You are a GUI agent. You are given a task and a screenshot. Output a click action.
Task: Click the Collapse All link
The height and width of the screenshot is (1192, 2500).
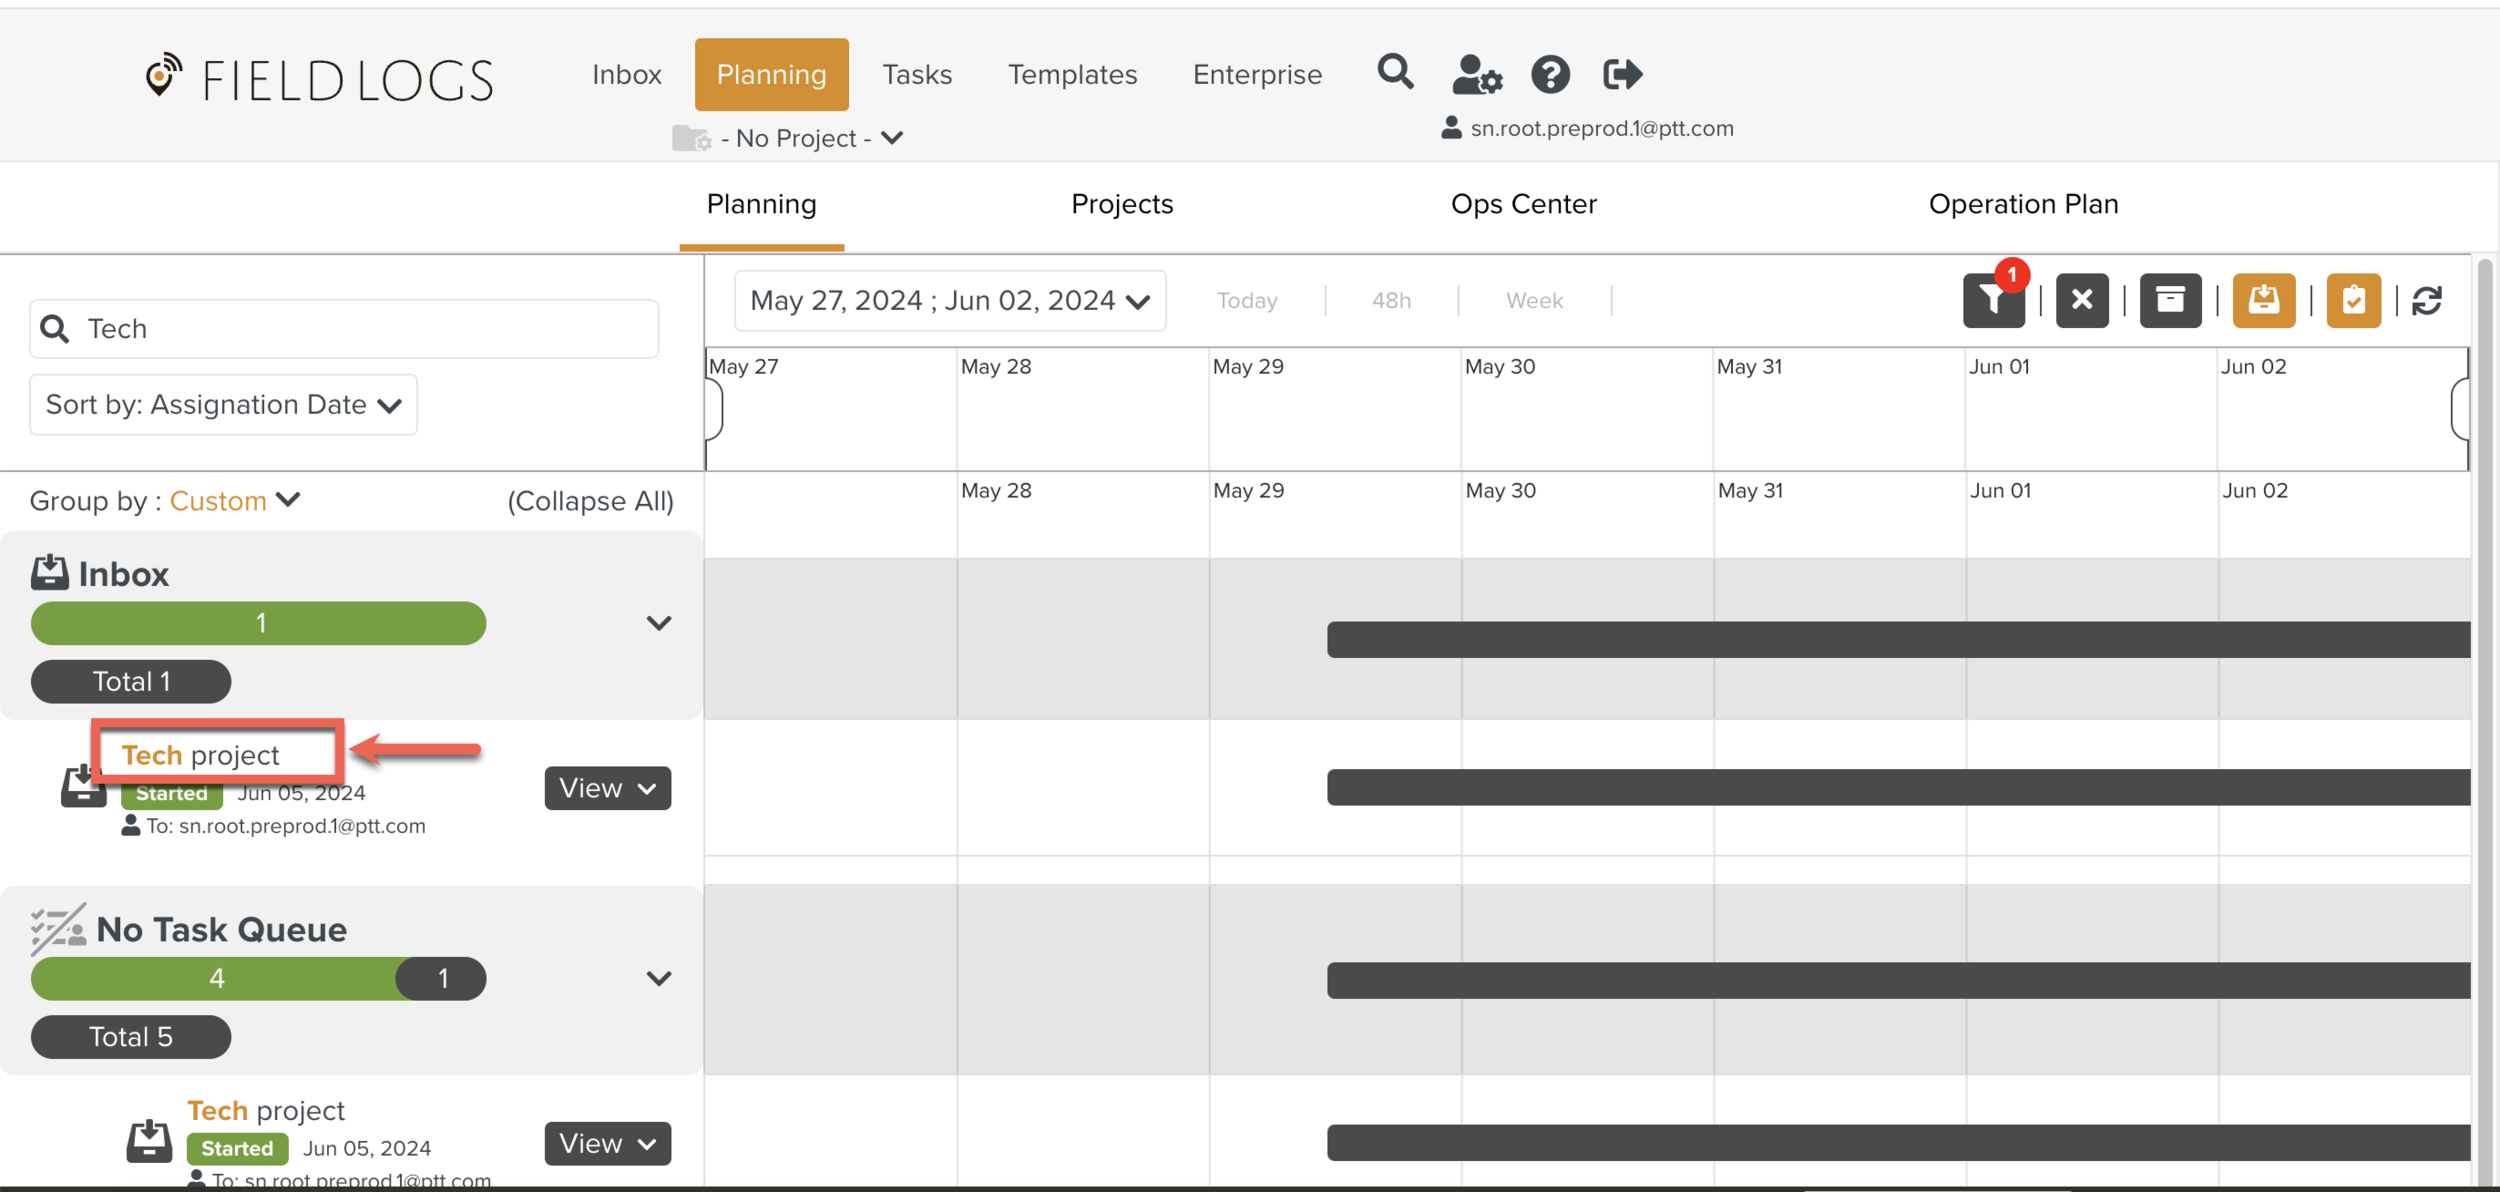(x=590, y=501)
